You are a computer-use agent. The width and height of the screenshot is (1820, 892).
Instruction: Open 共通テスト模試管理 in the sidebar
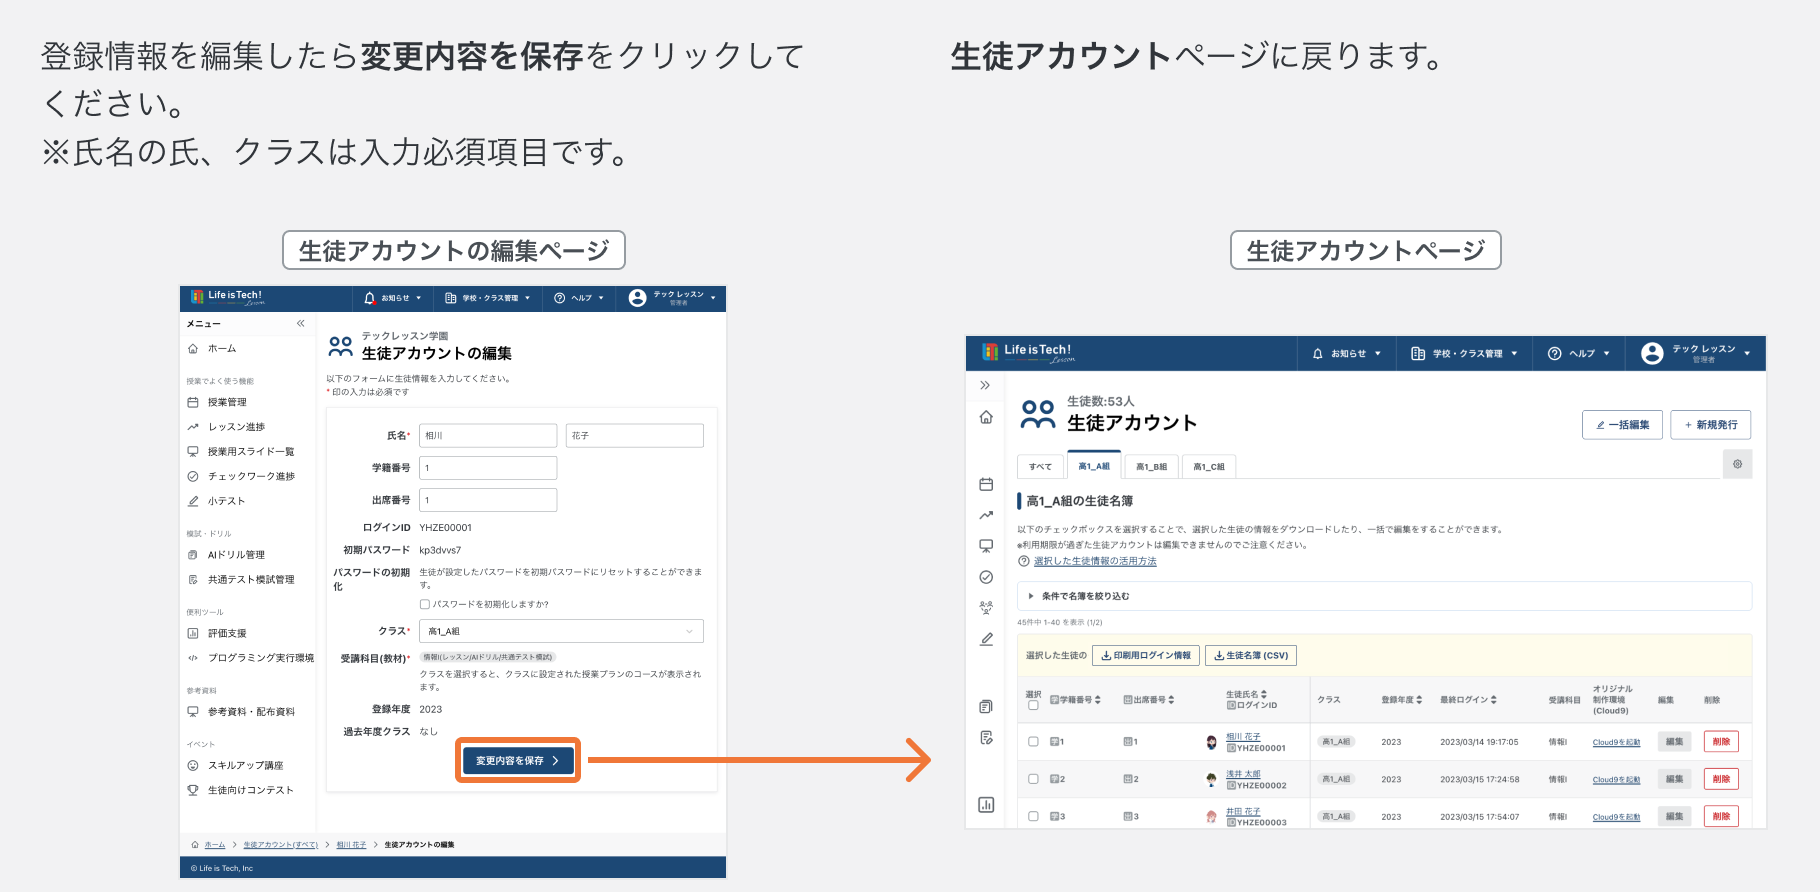241,580
